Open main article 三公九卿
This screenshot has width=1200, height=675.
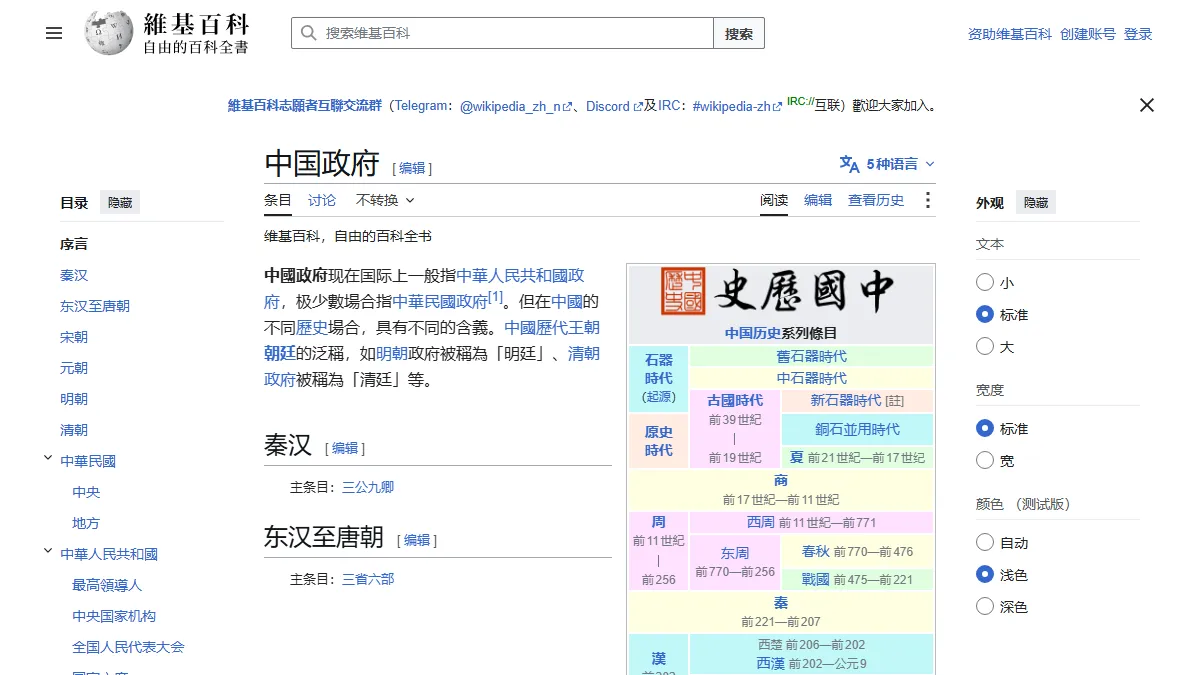pyautogui.click(x=368, y=488)
